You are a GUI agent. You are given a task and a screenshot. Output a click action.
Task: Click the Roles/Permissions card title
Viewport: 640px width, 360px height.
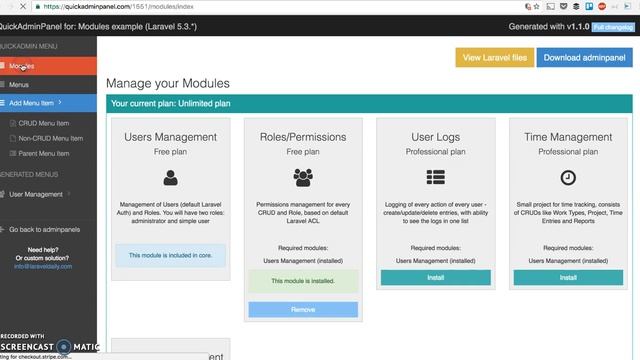303,137
